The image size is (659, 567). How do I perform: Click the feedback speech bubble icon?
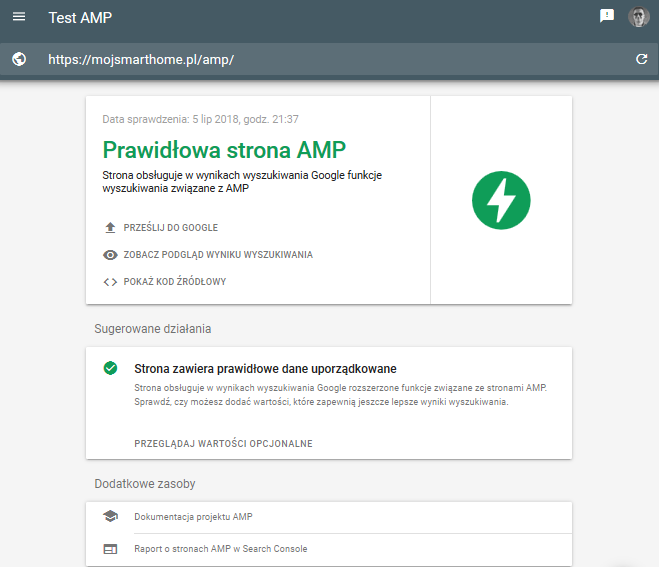point(606,16)
